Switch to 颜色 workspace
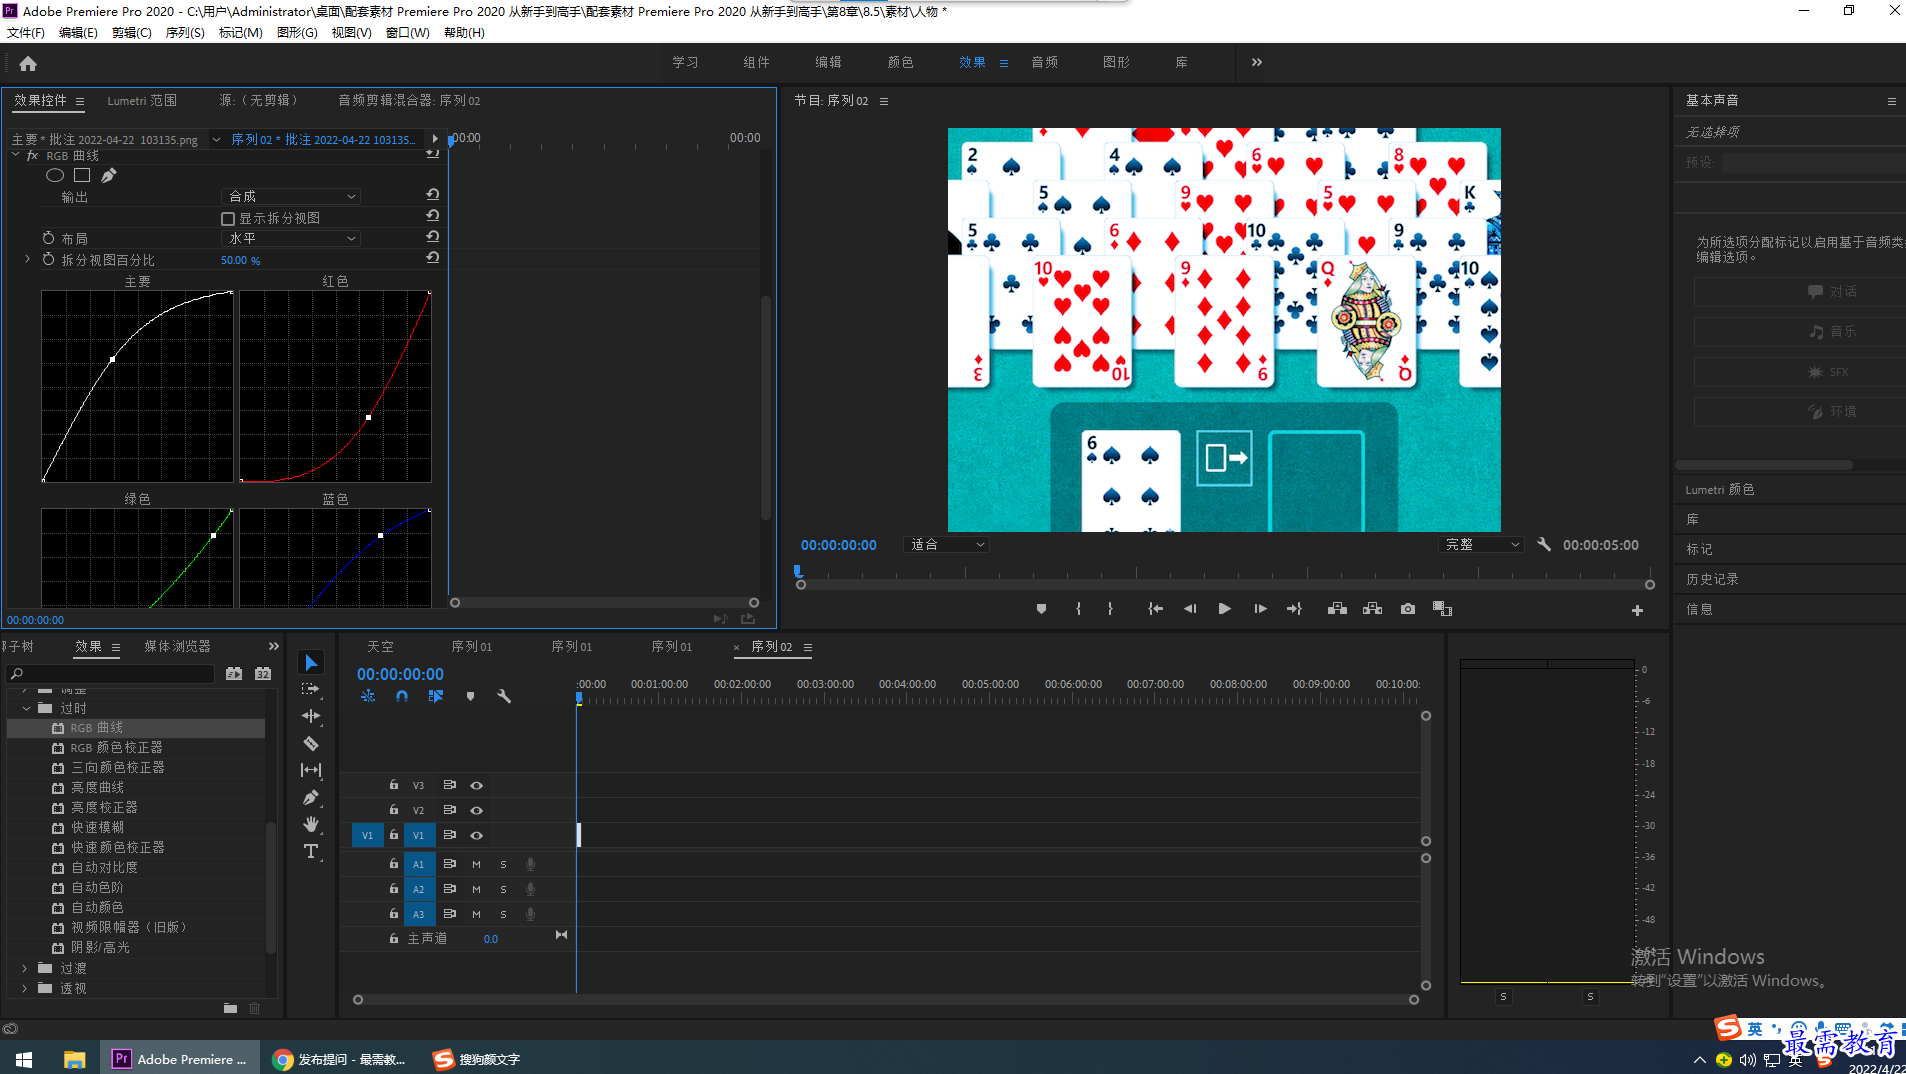1906x1074 pixels. click(900, 62)
